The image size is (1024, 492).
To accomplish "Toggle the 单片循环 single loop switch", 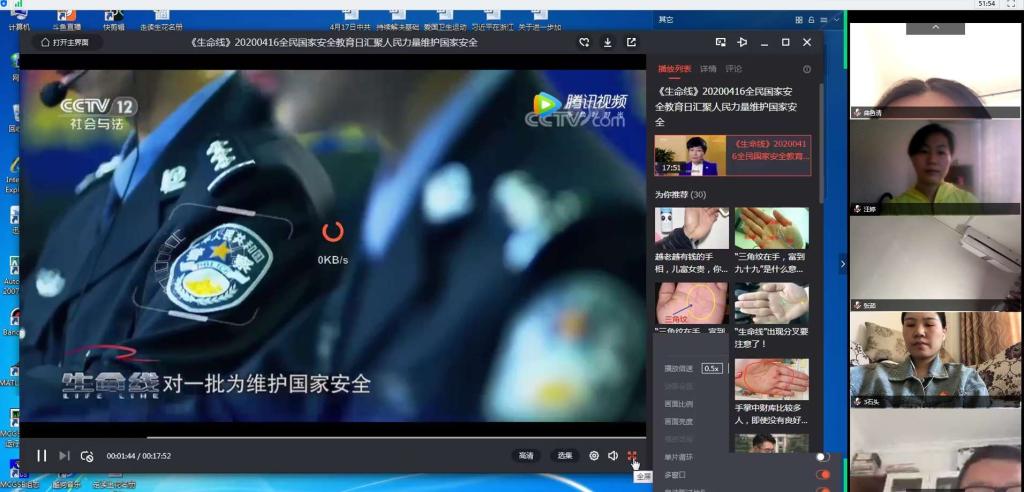I will point(823,457).
